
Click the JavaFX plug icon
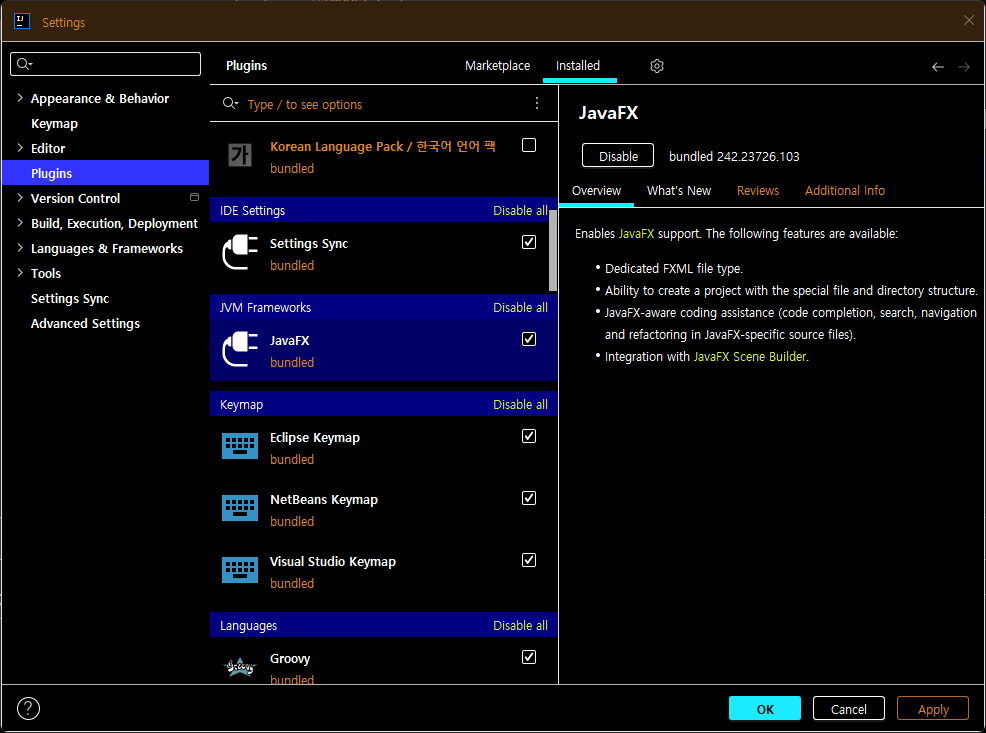(240, 349)
